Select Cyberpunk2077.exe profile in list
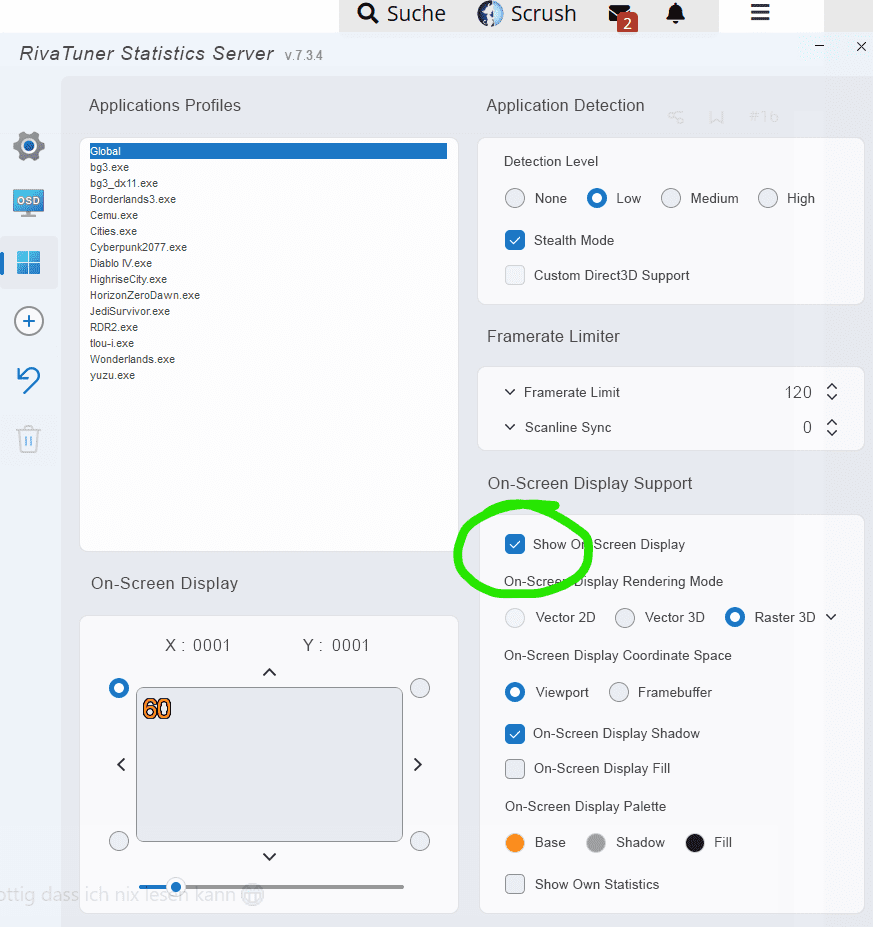This screenshot has height=927, width=873. pyautogui.click(x=138, y=247)
